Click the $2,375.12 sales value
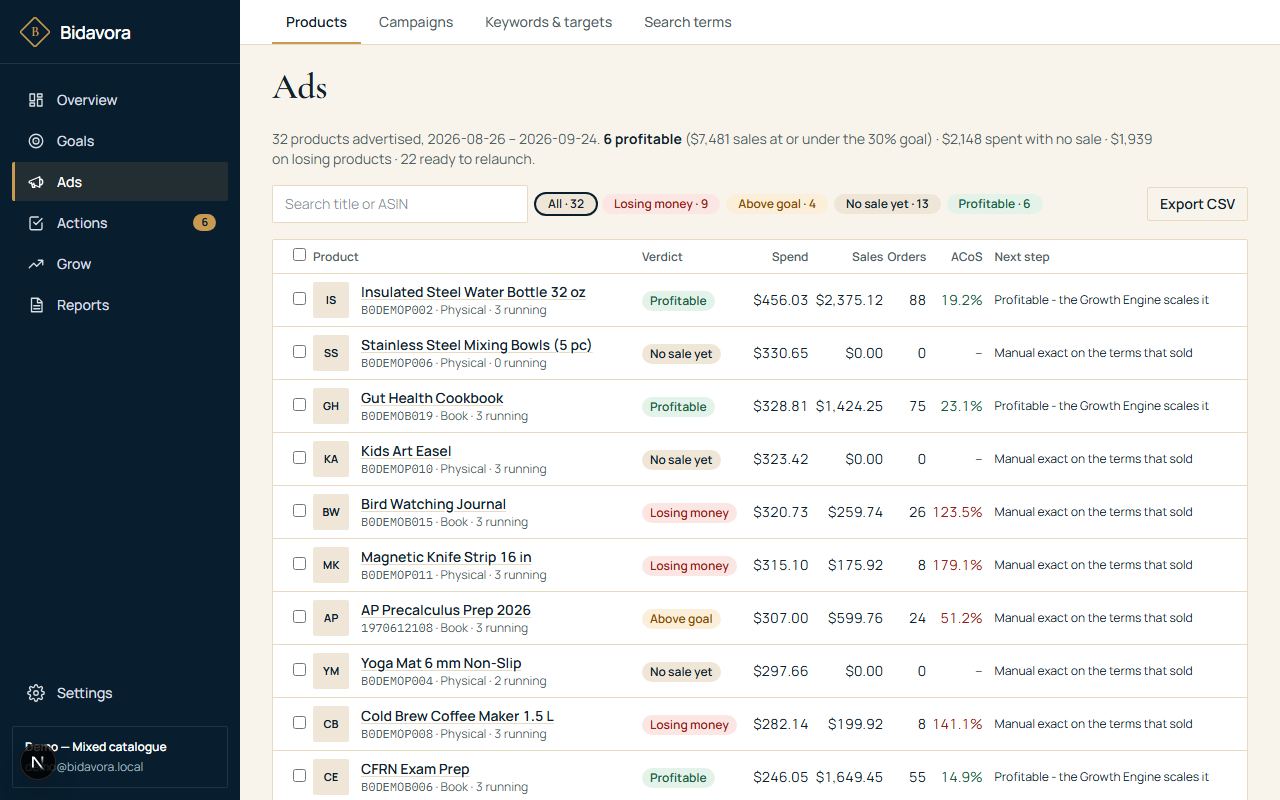Image resolution: width=1280 pixels, height=800 pixels. [x=849, y=300]
